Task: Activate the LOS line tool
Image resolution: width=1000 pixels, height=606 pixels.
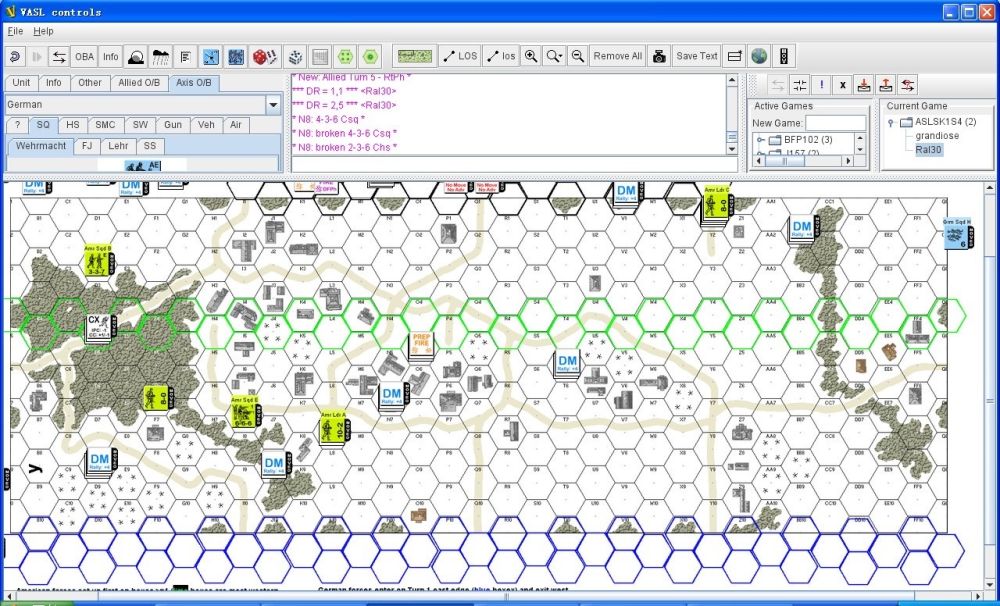Action: [460, 57]
